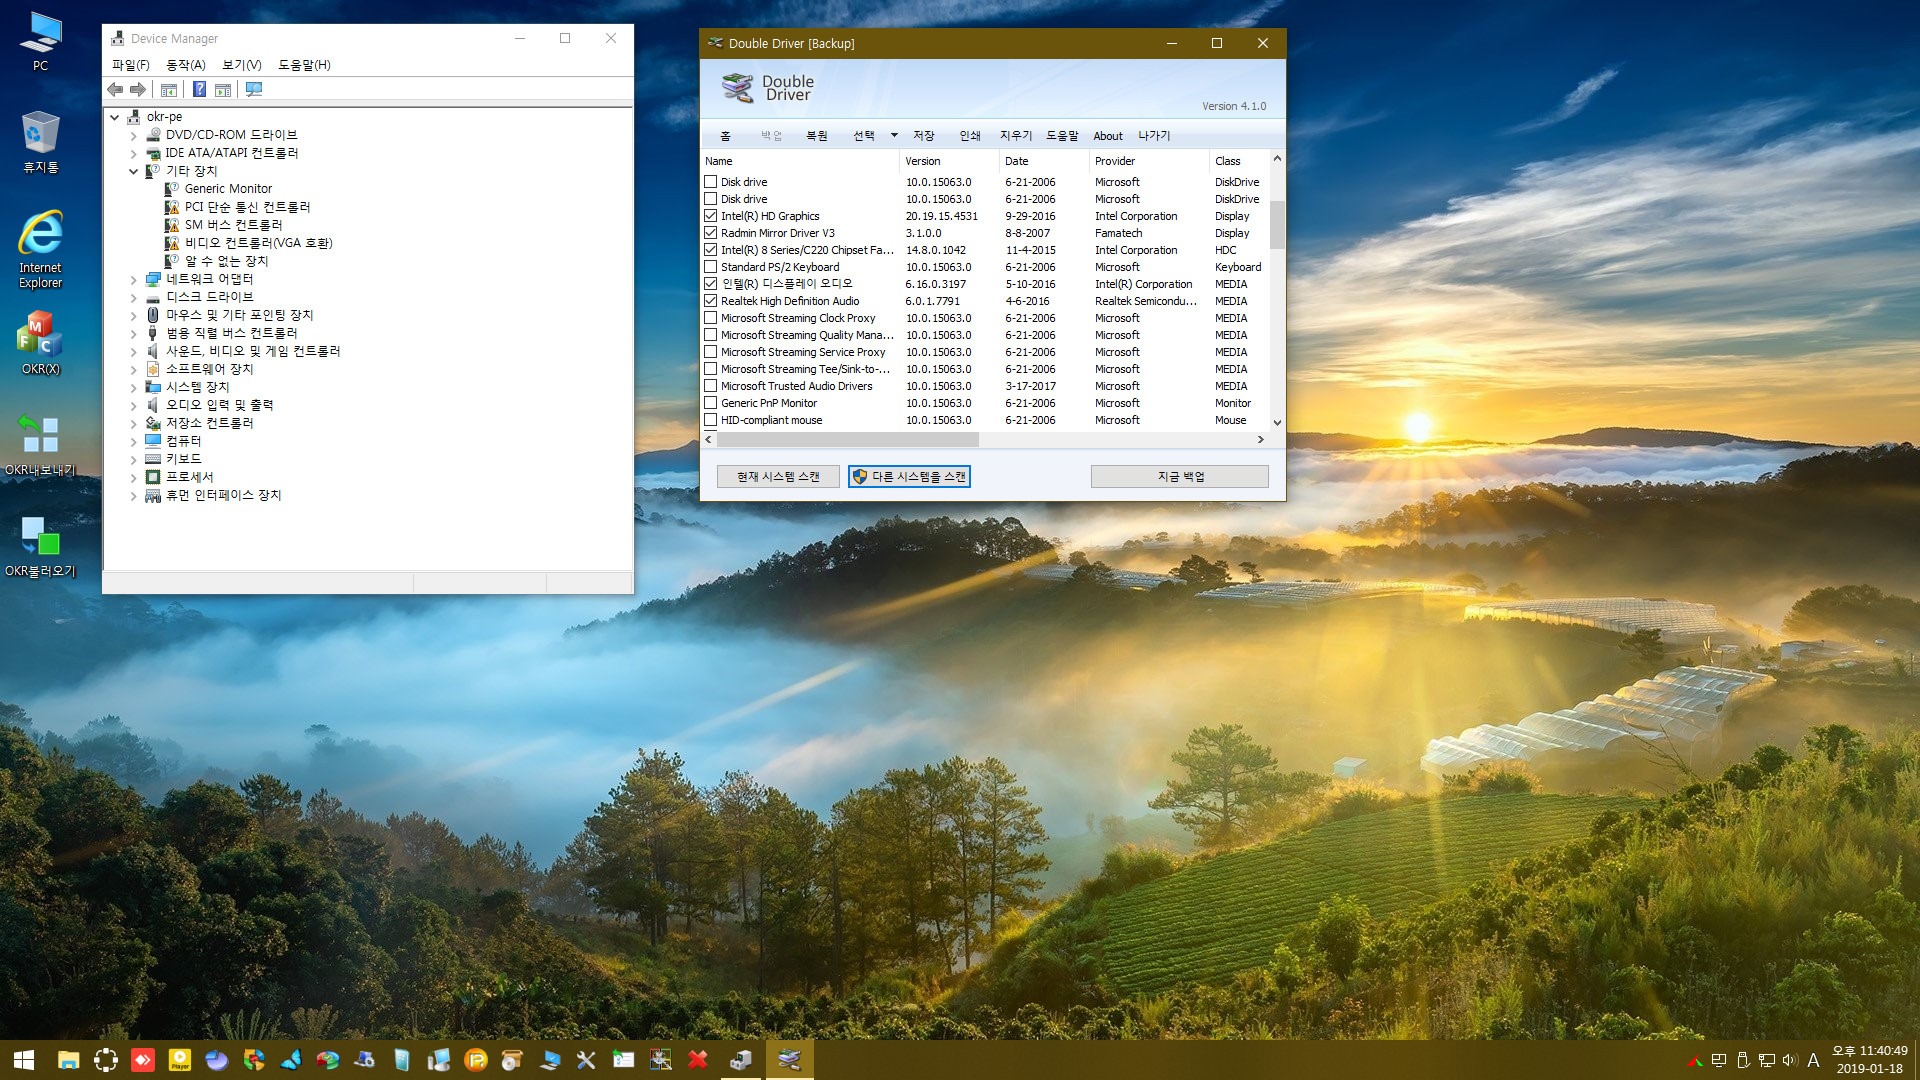
Task: Expand 네트워크 어댑터 node
Action: (133, 279)
